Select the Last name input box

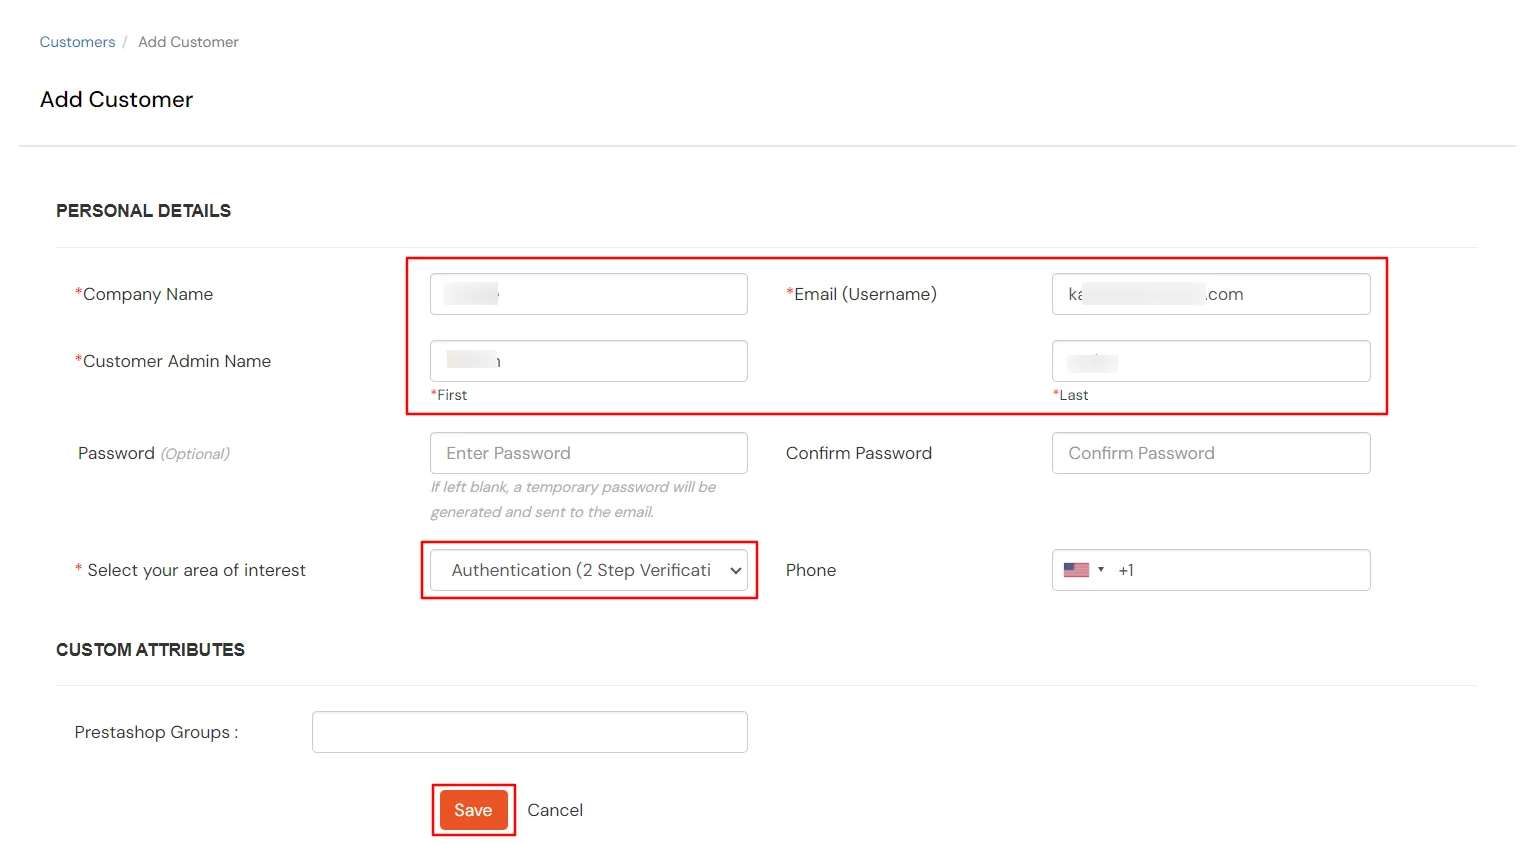pos(1210,360)
